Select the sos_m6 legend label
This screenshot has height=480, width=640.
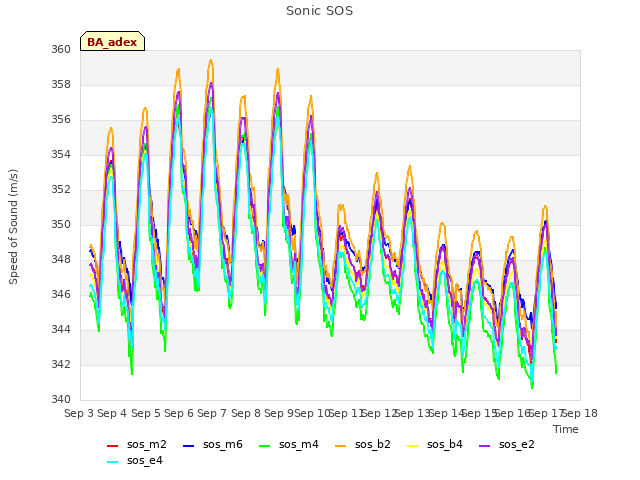point(223,444)
